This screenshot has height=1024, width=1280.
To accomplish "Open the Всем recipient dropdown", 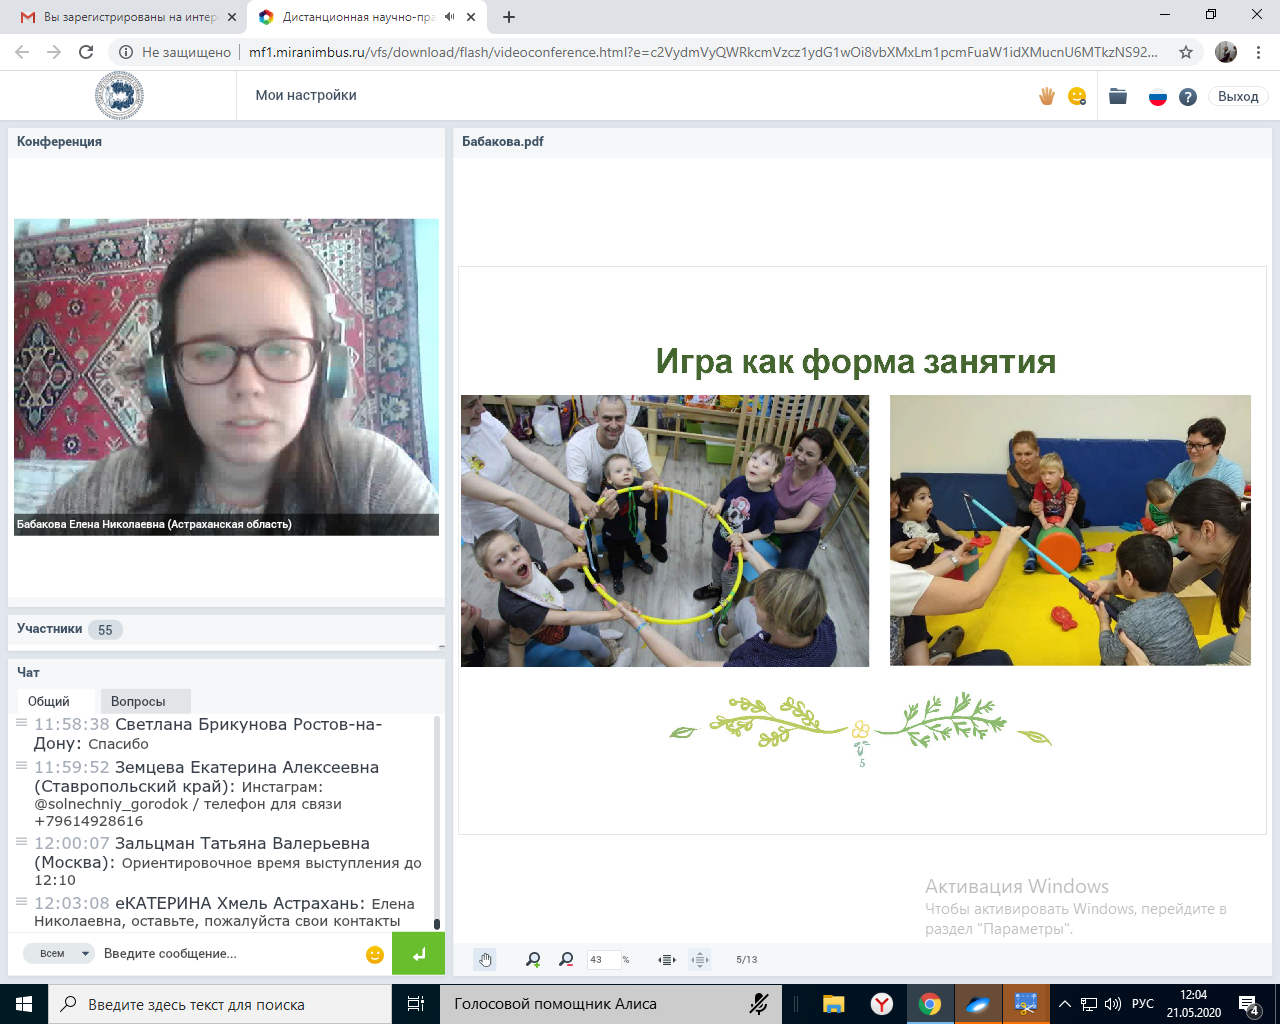I will (x=59, y=953).
